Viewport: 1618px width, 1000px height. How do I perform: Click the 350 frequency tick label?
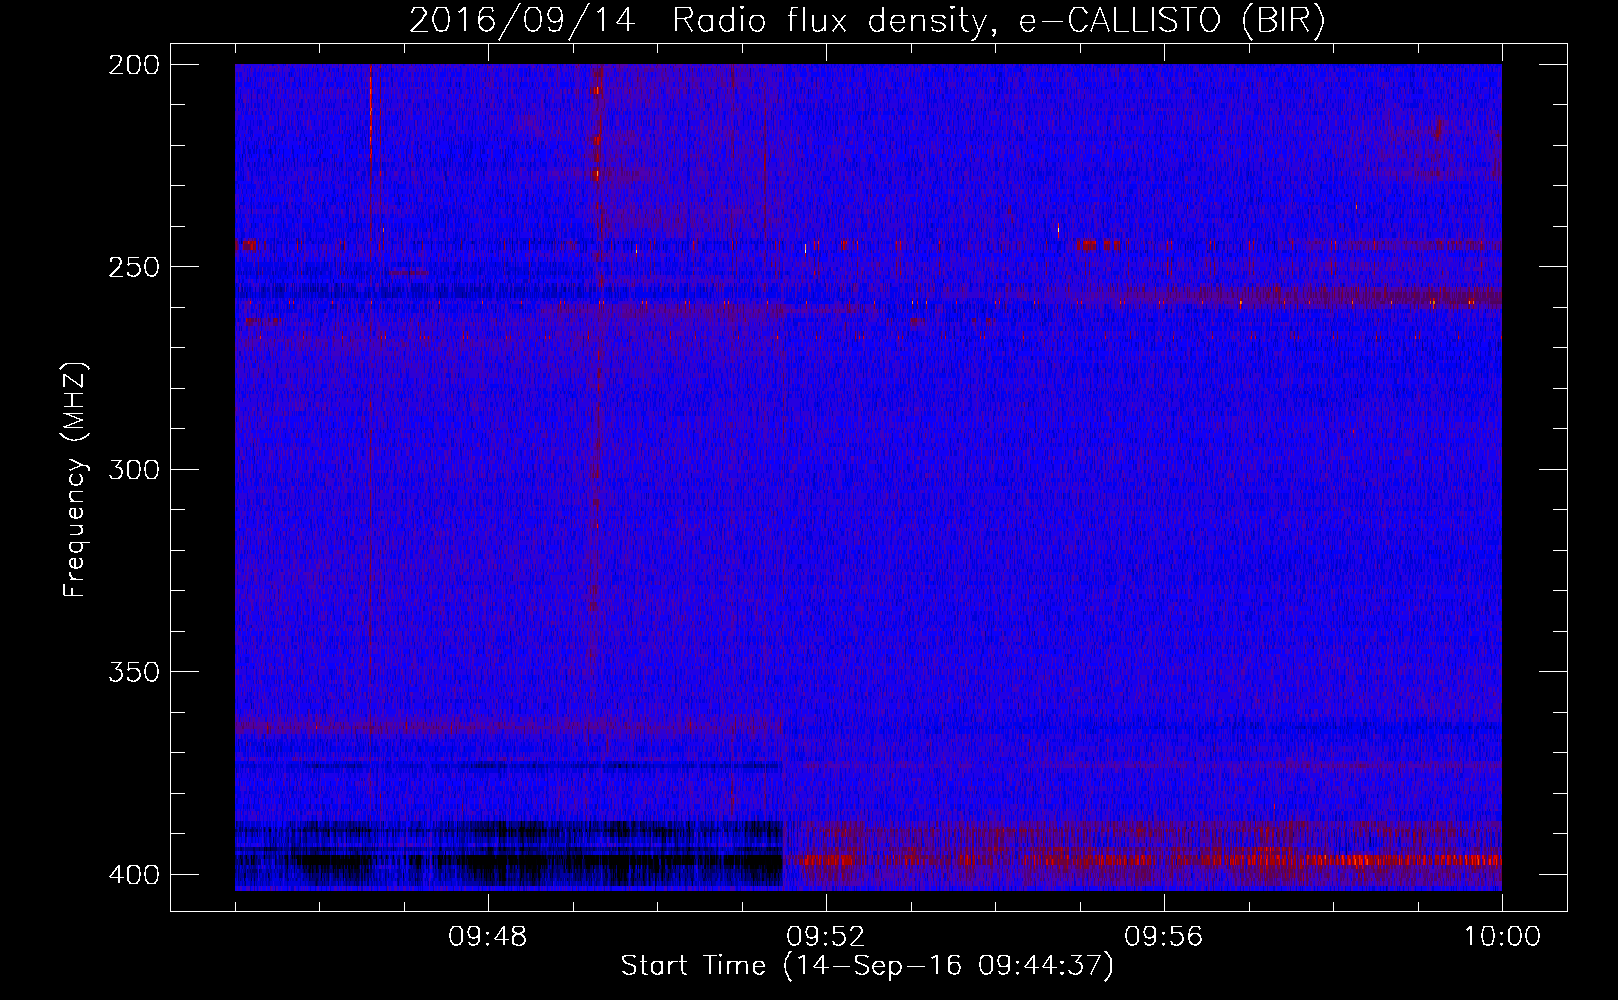pos(133,671)
